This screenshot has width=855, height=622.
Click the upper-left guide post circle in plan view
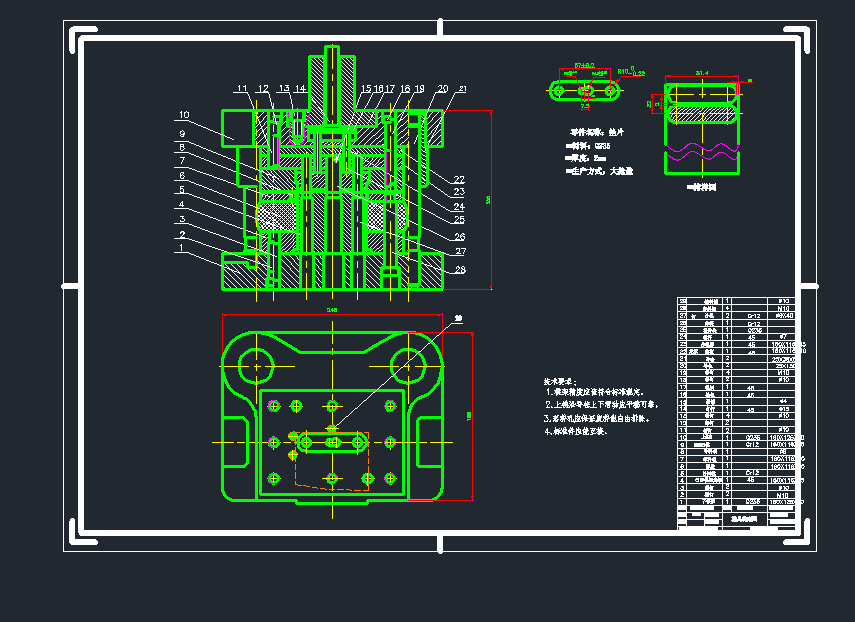coord(258,365)
